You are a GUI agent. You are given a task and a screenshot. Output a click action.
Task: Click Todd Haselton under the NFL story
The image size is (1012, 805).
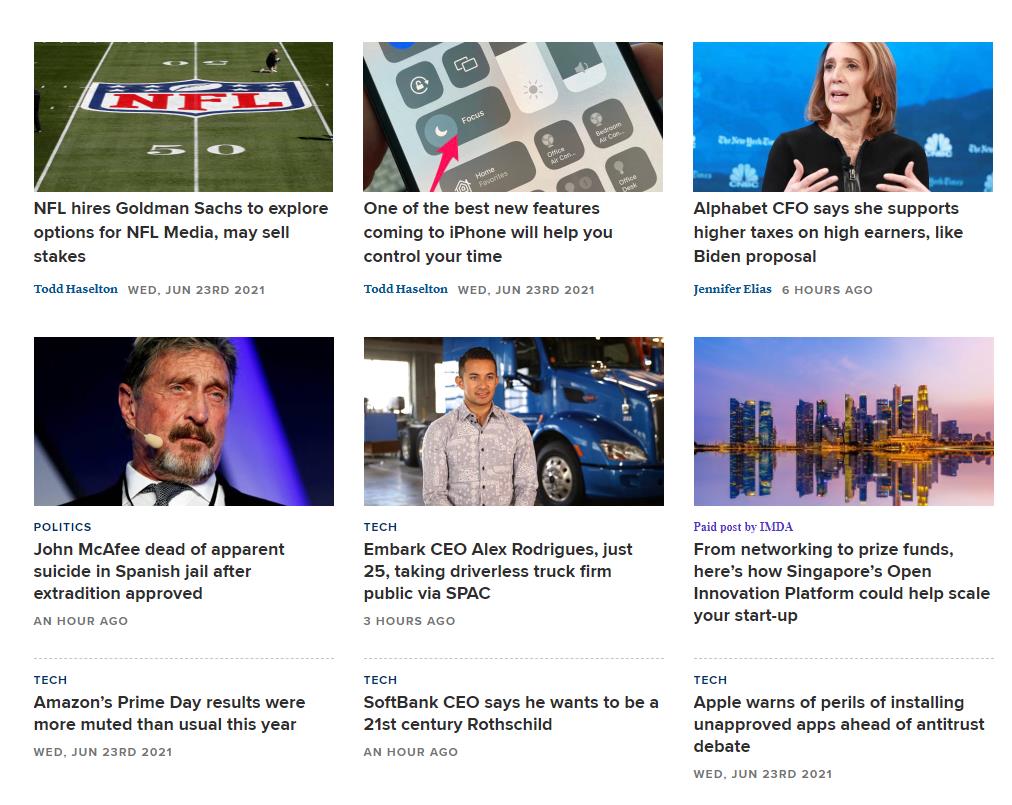point(76,289)
